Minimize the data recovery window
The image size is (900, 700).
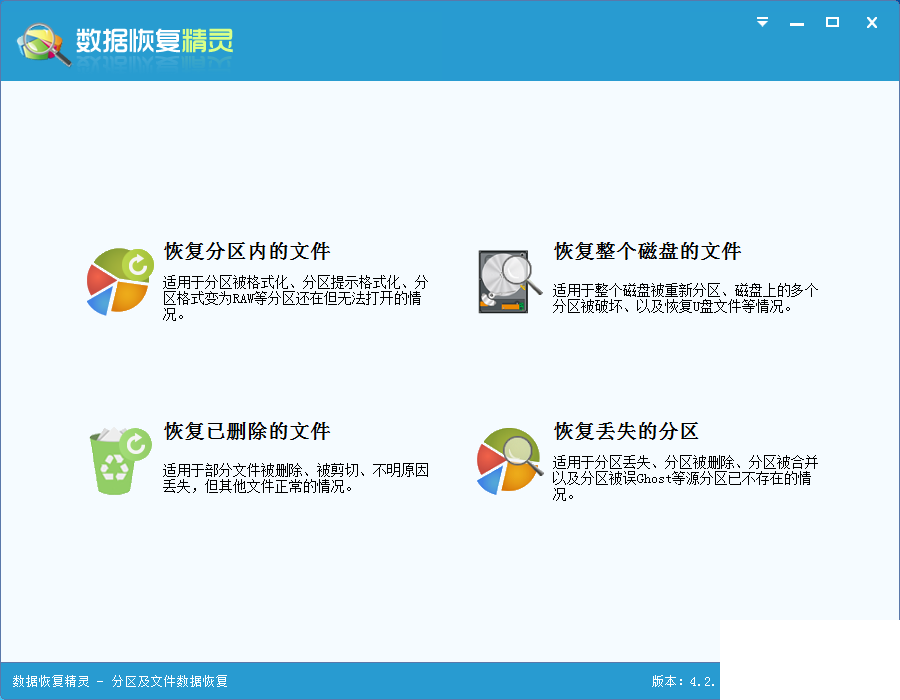(x=797, y=24)
